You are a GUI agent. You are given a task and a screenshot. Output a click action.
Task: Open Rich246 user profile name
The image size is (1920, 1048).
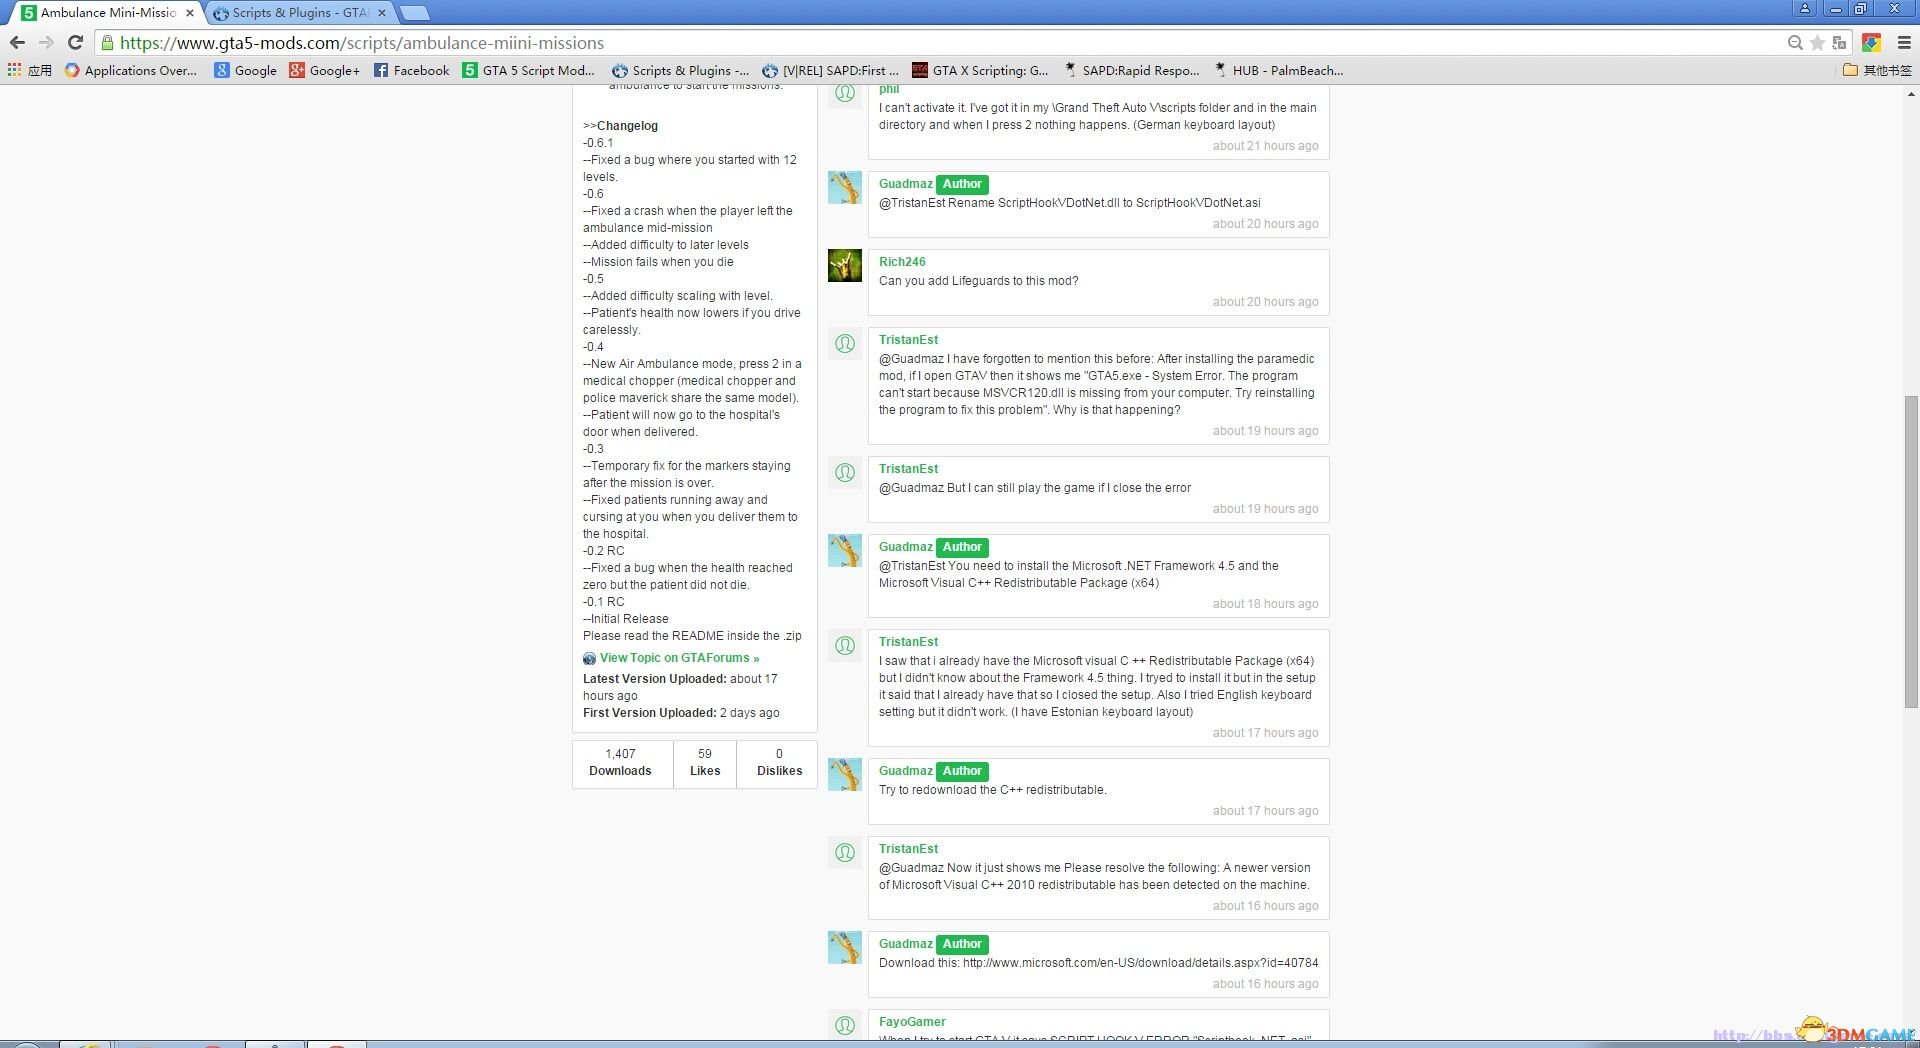click(x=902, y=262)
